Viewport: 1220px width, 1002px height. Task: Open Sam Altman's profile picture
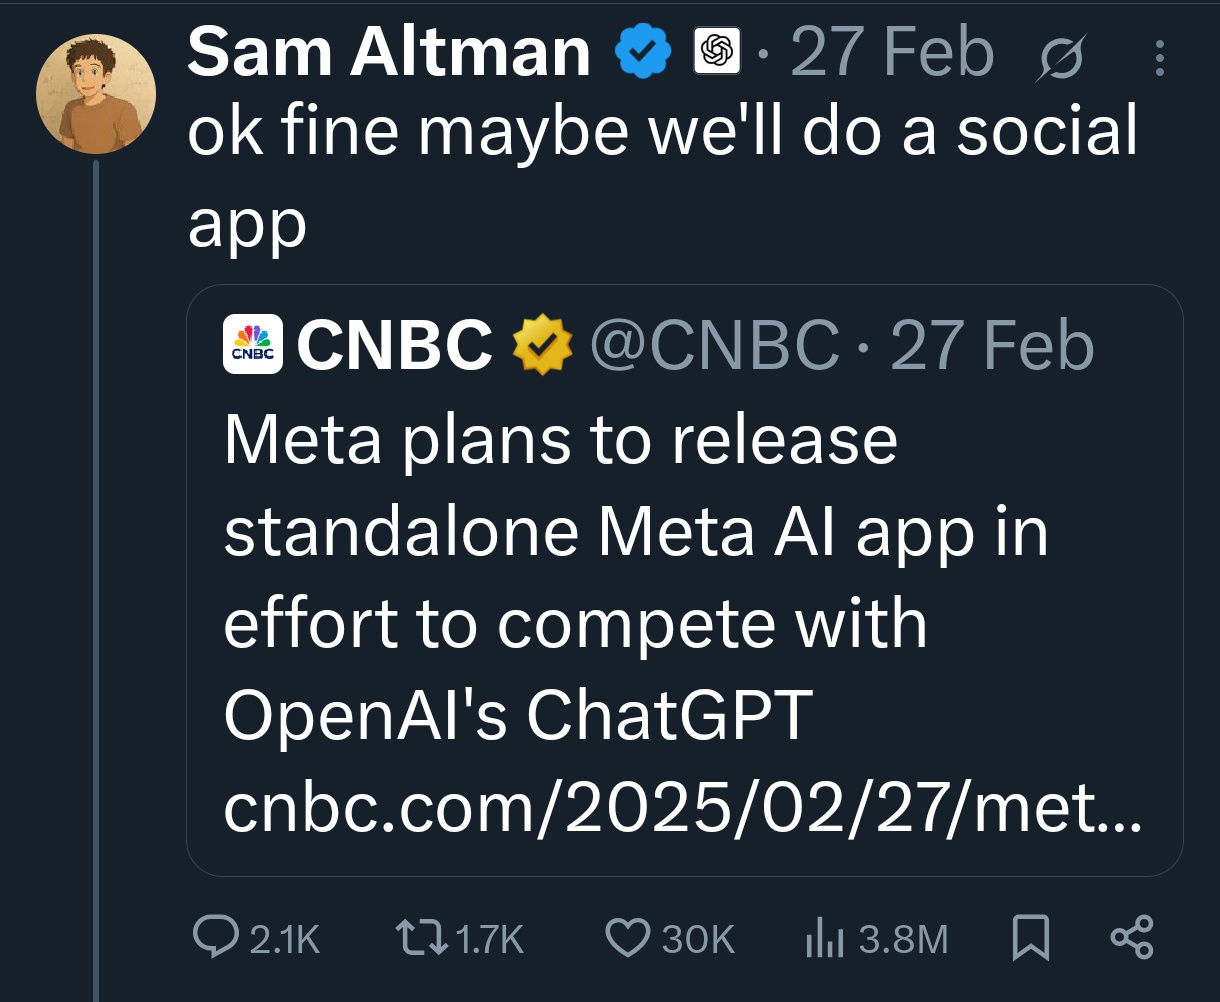[x=96, y=94]
